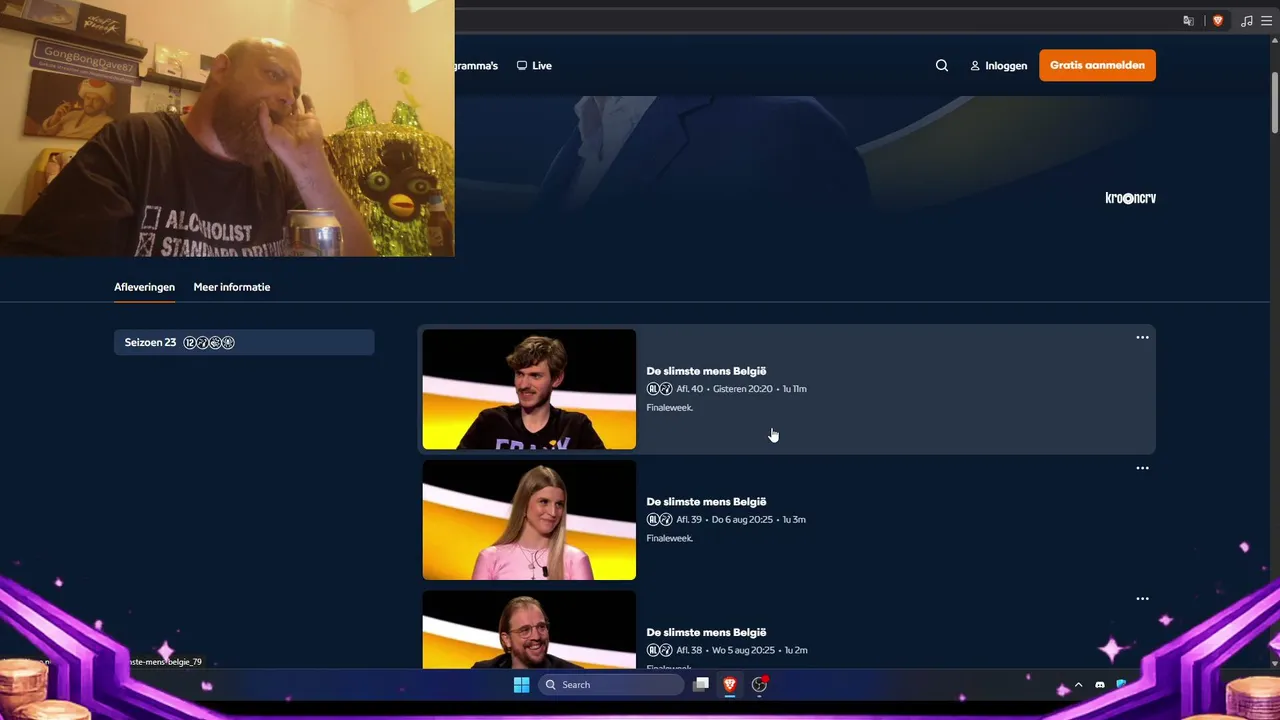Click the Afl. 38 episode title text

click(706, 633)
